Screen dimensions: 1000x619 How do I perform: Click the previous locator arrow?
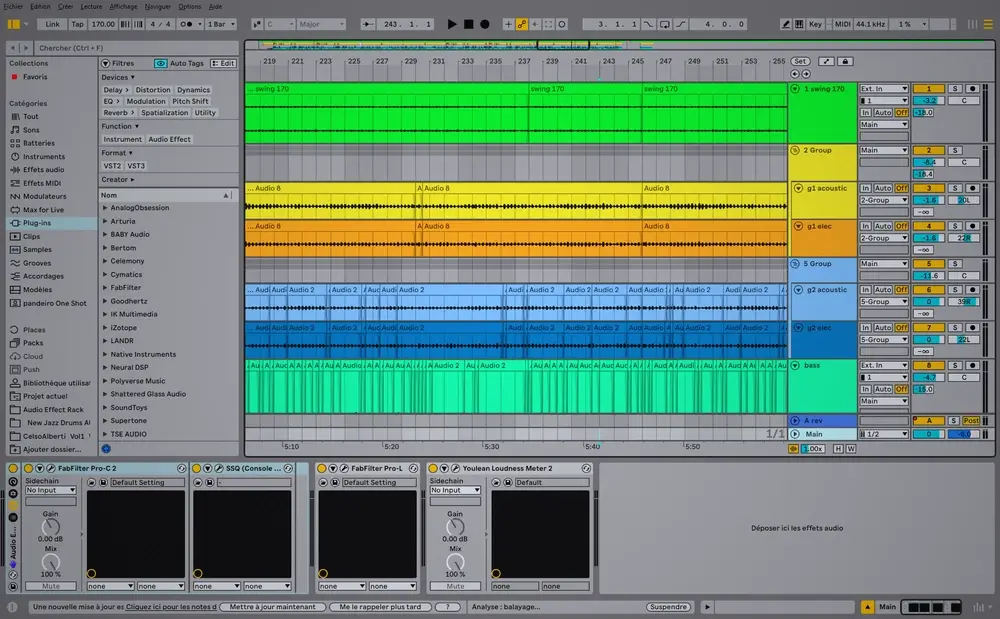[x=795, y=74]
